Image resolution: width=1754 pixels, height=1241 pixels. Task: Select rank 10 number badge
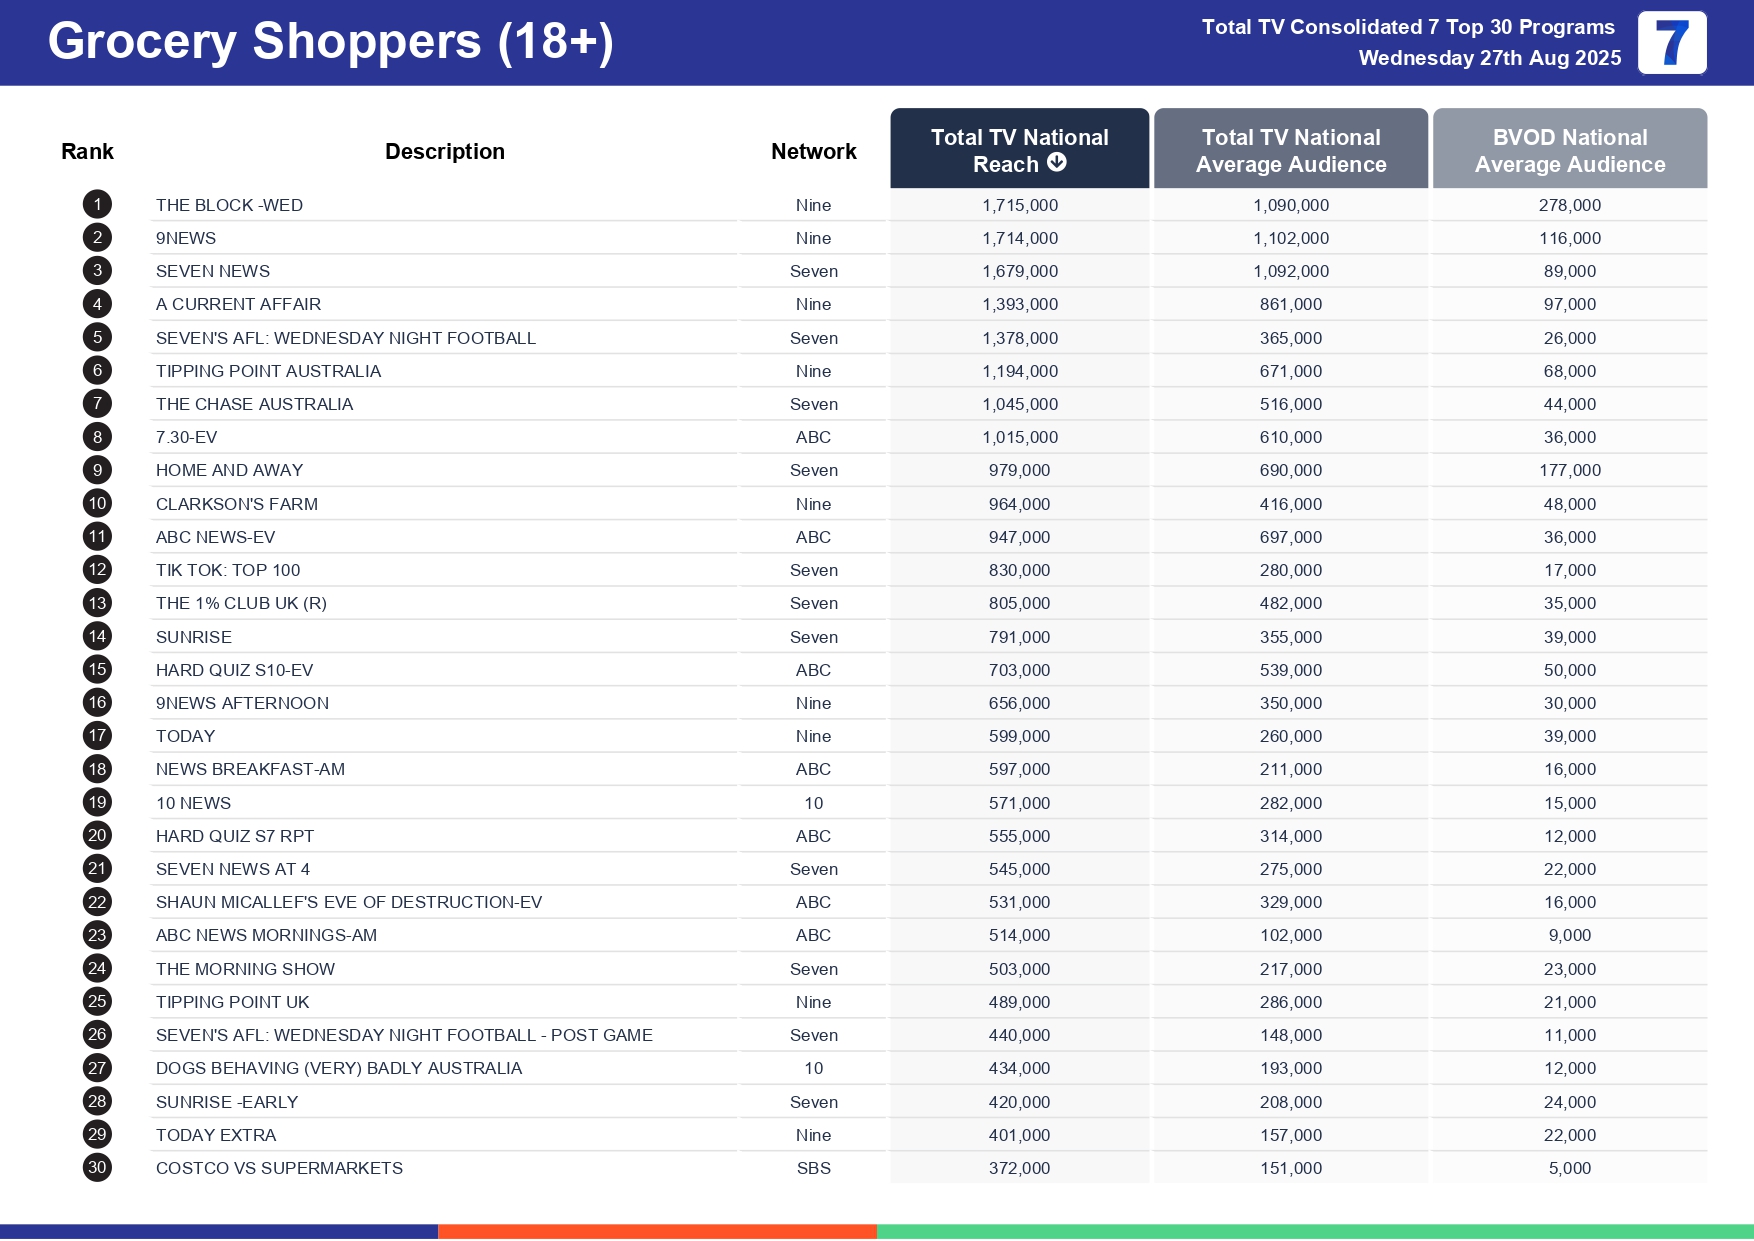[97, 504]
